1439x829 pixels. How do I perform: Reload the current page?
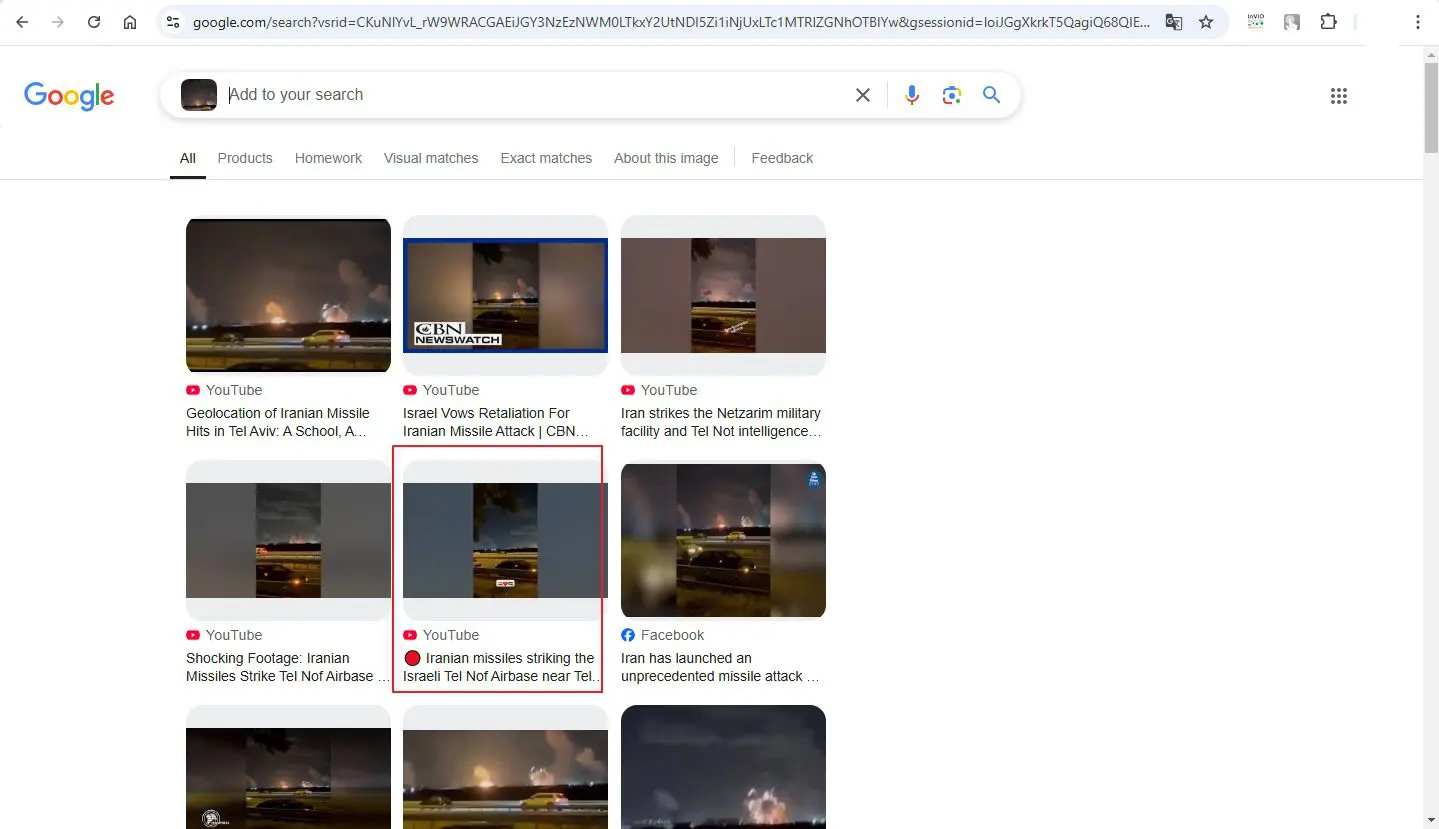tap(94, 22)
